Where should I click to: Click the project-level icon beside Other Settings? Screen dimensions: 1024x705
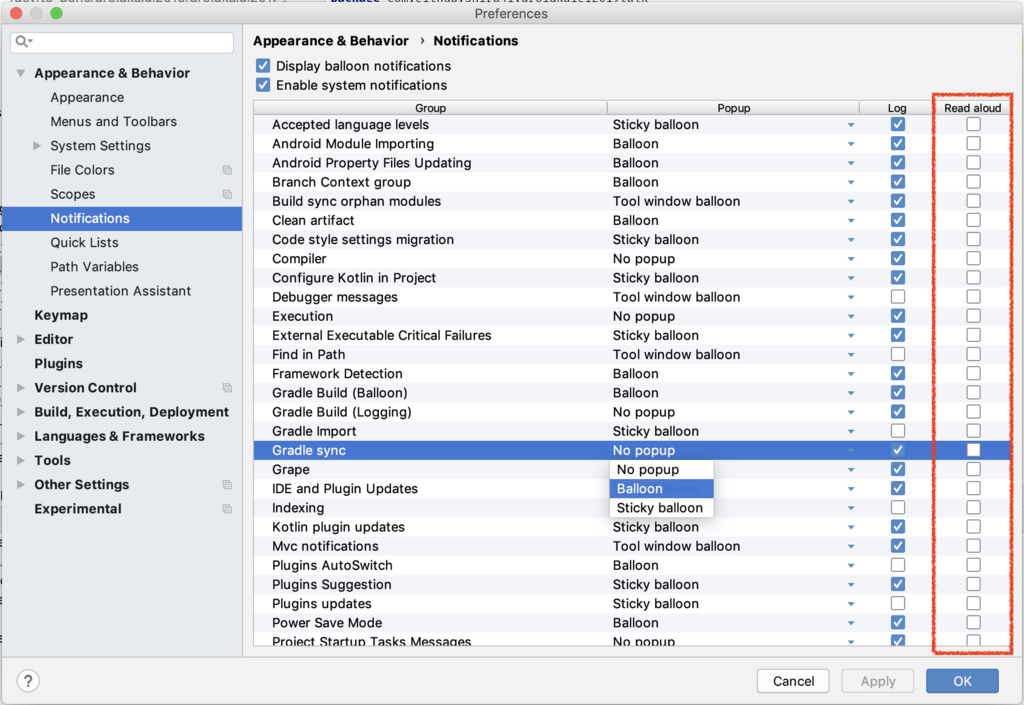click(227, 484)
